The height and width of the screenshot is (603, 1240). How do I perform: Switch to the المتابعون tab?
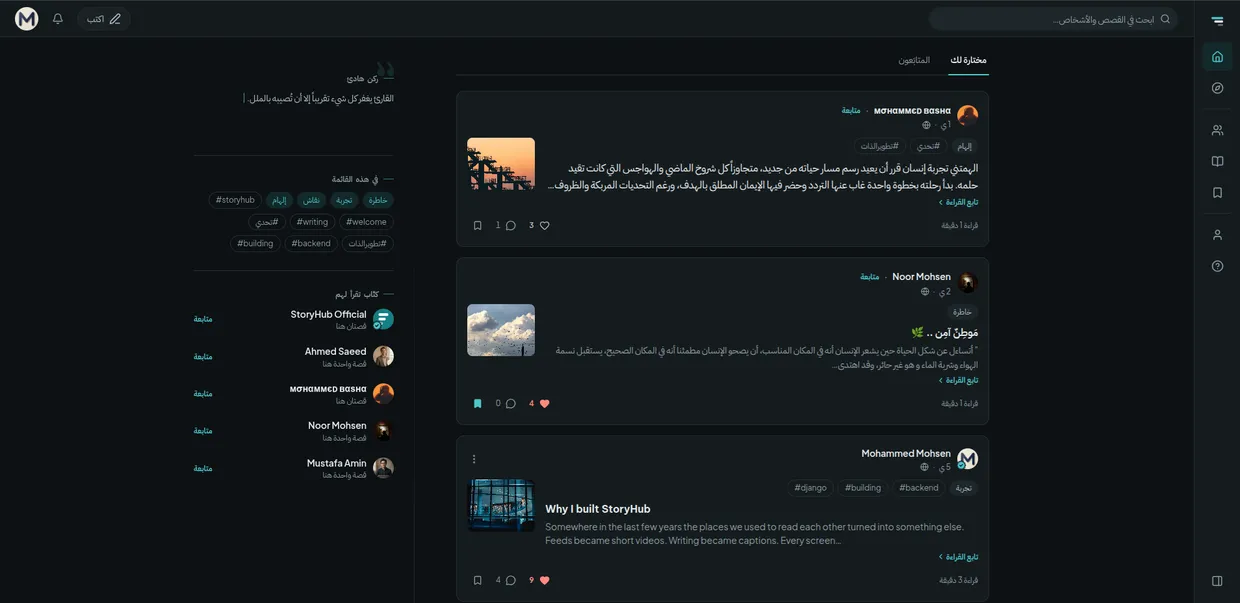point(914,60)
